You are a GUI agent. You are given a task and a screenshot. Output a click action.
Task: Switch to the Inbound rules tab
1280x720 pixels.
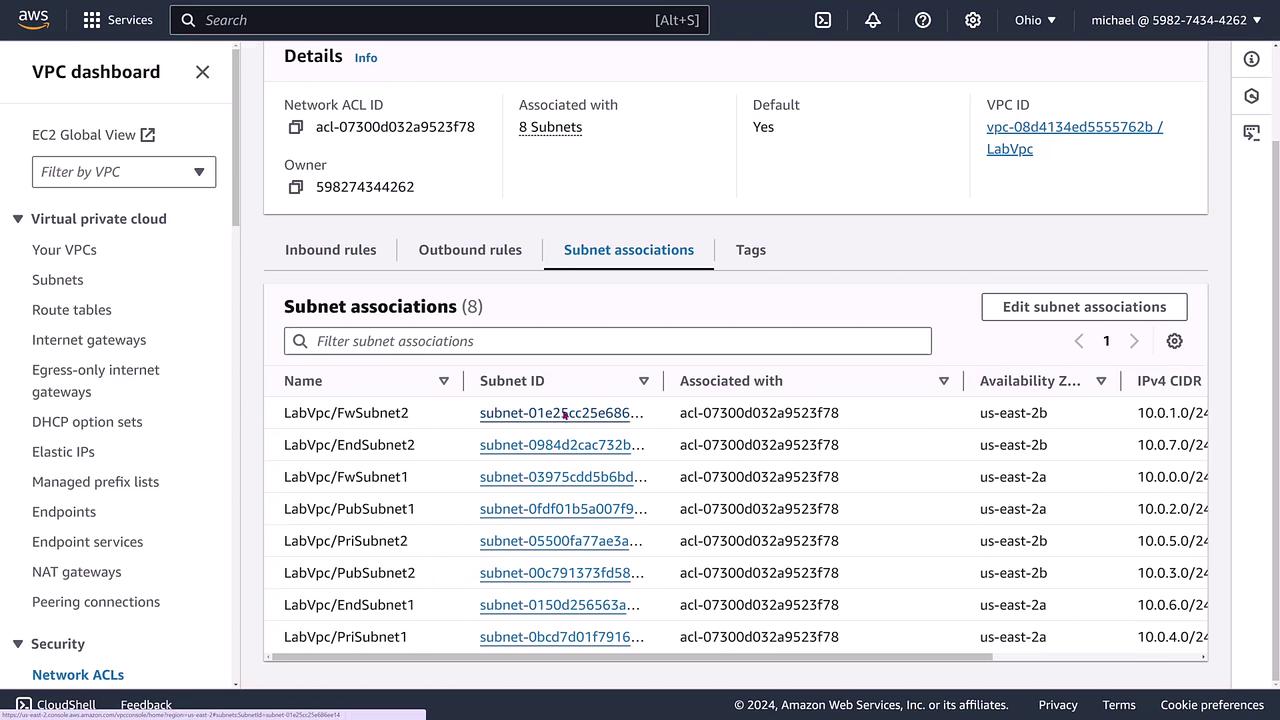330,250
